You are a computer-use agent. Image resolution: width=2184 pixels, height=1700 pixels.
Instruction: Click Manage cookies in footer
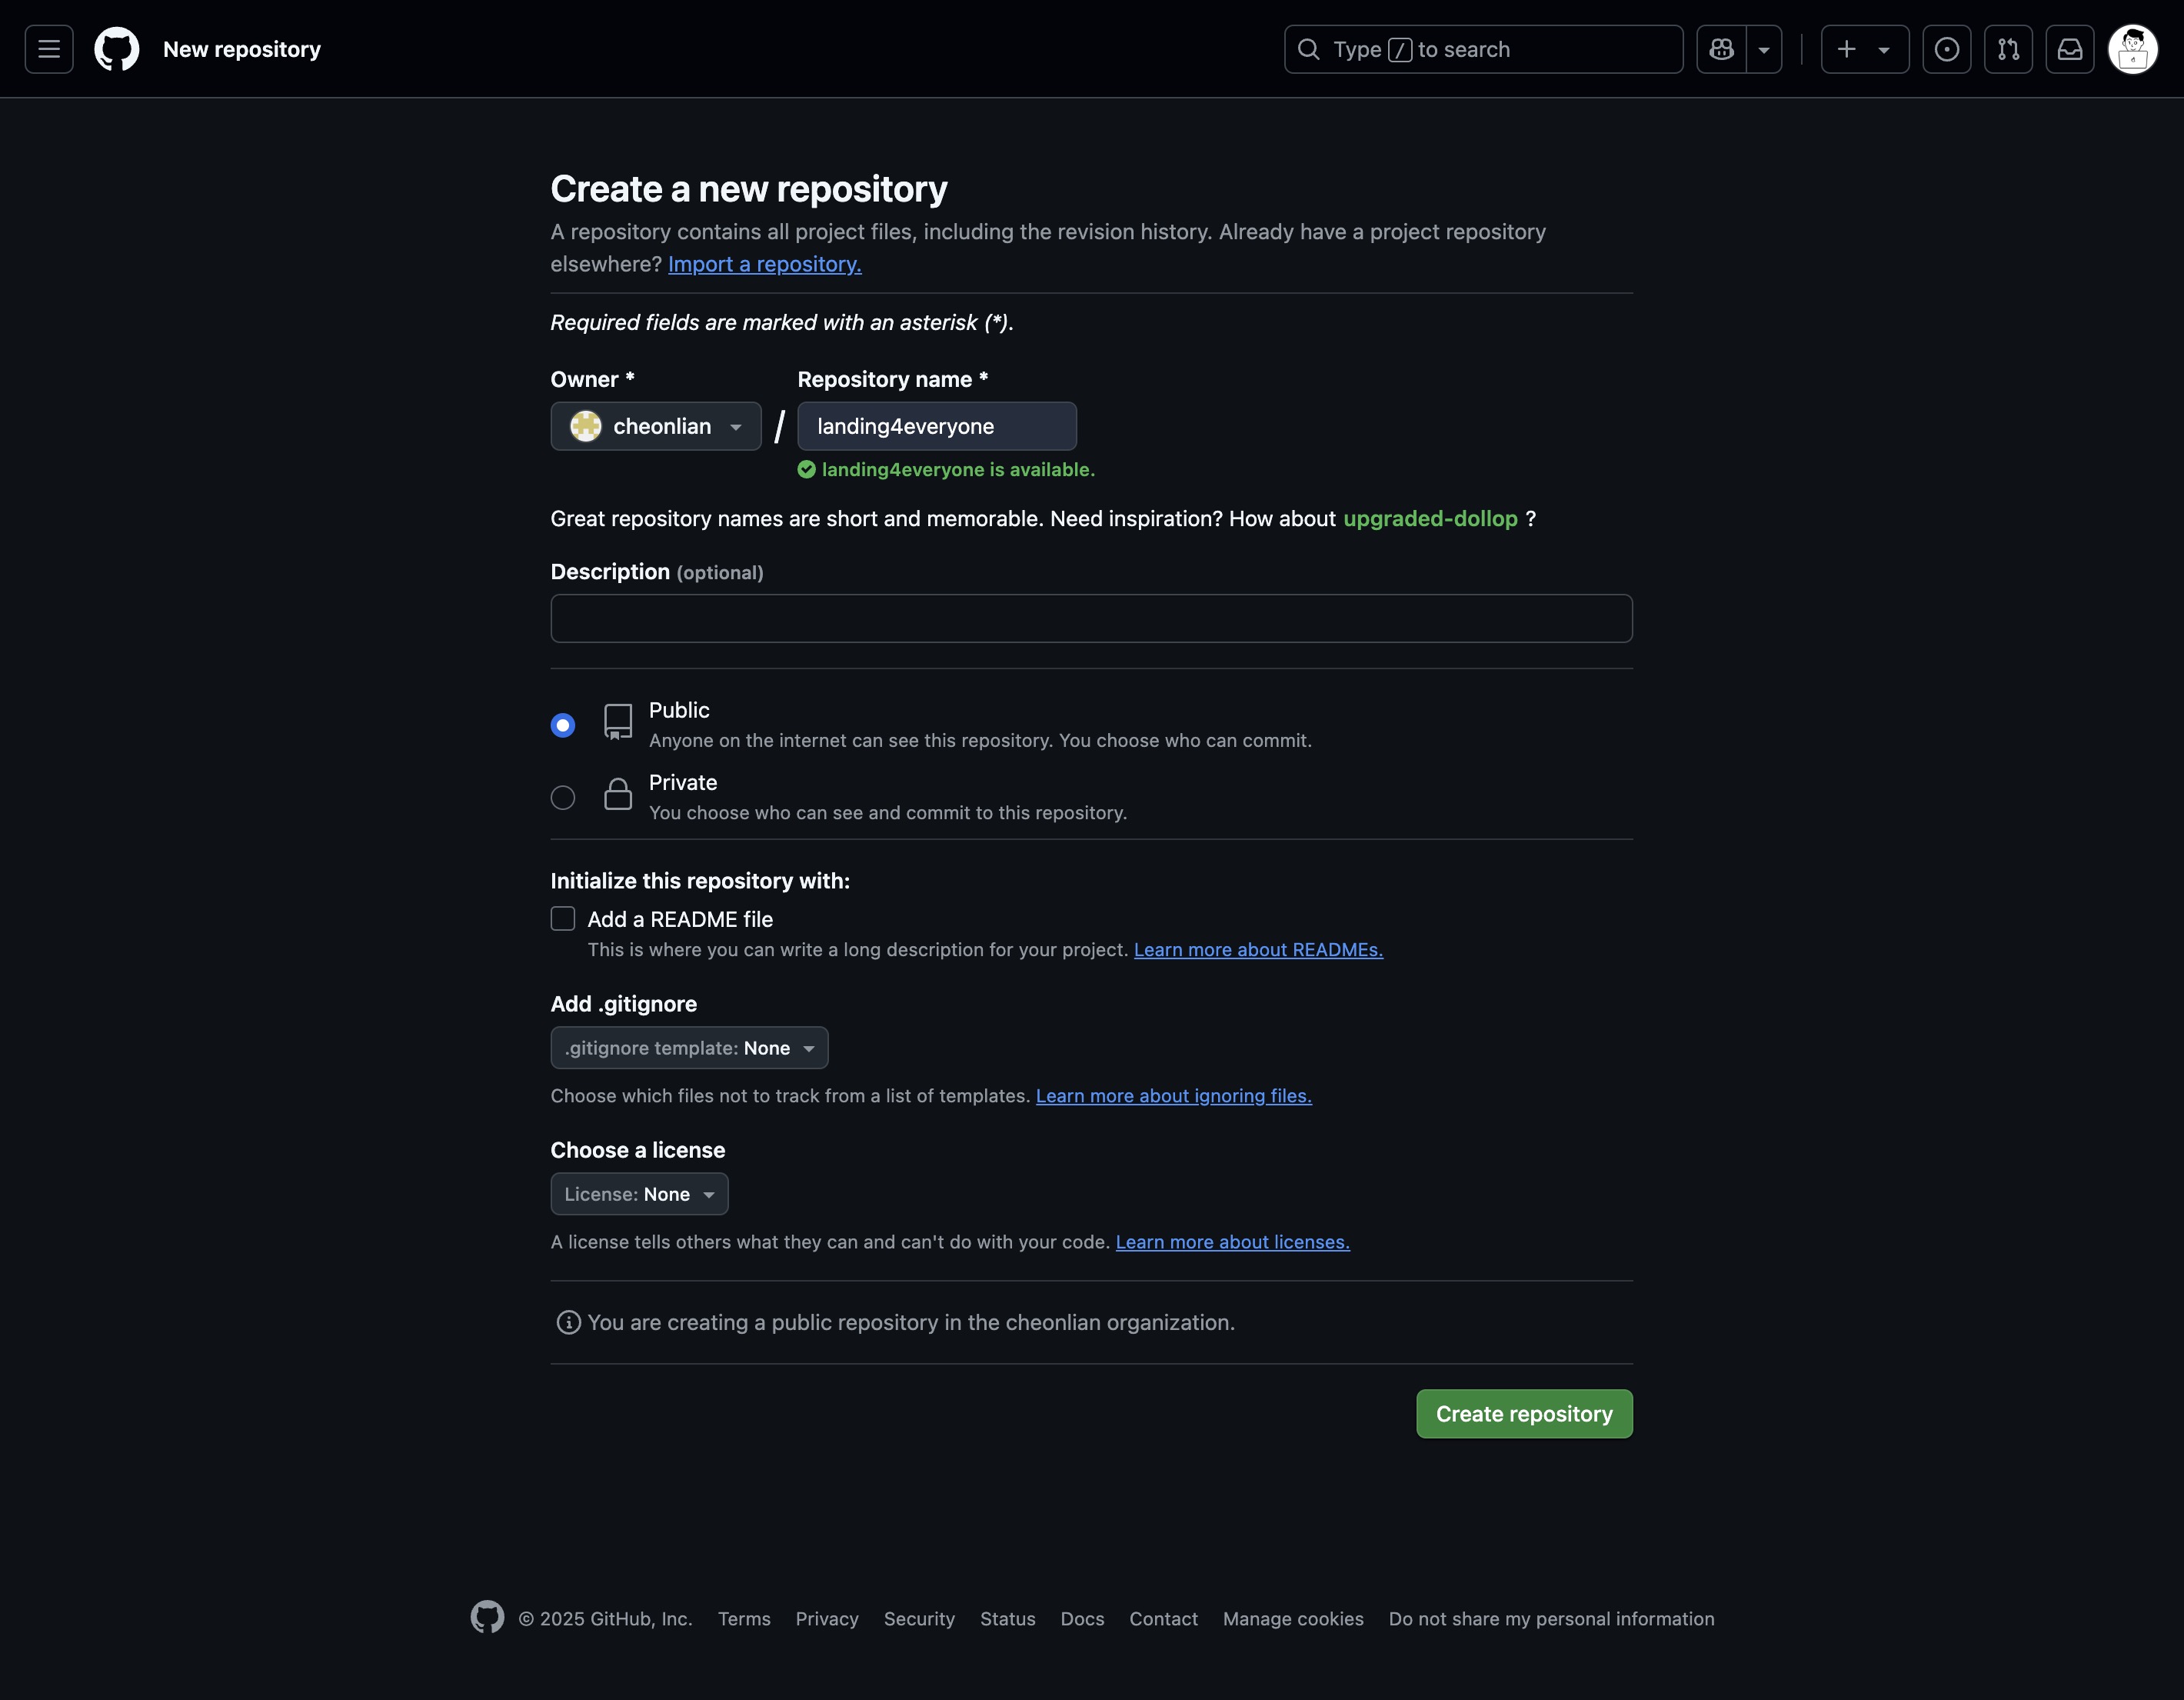tap(1292, 1618)
